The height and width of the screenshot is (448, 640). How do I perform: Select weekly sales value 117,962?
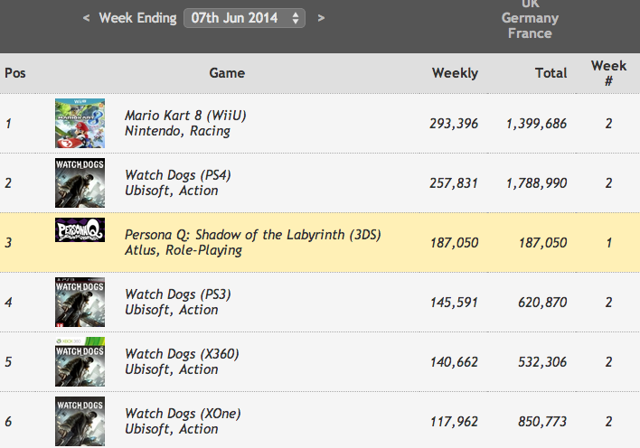pos(454,421)
